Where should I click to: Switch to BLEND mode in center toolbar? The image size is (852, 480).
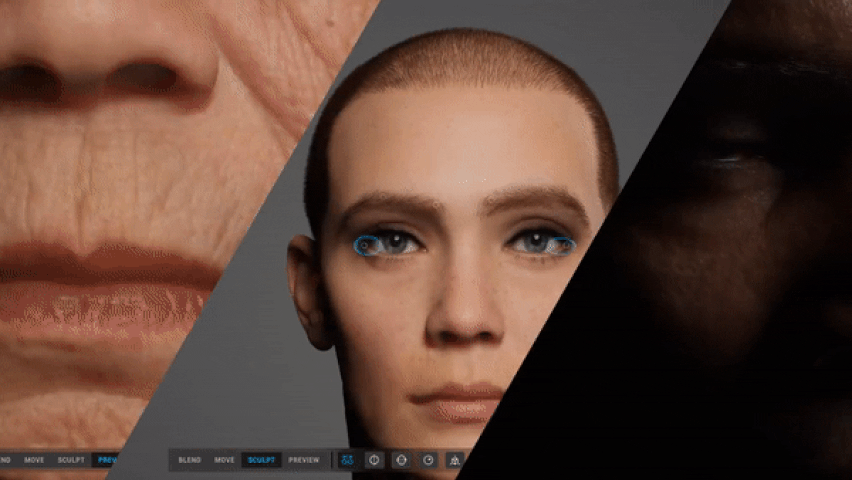tap(190, 460)
